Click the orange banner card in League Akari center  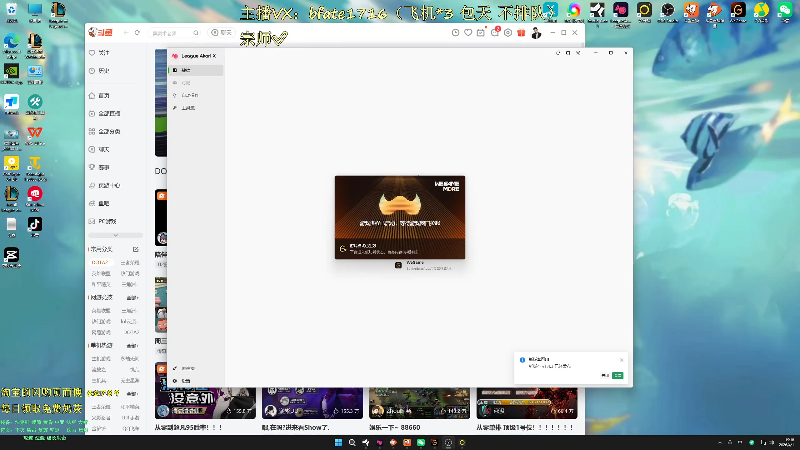point(400,217)
